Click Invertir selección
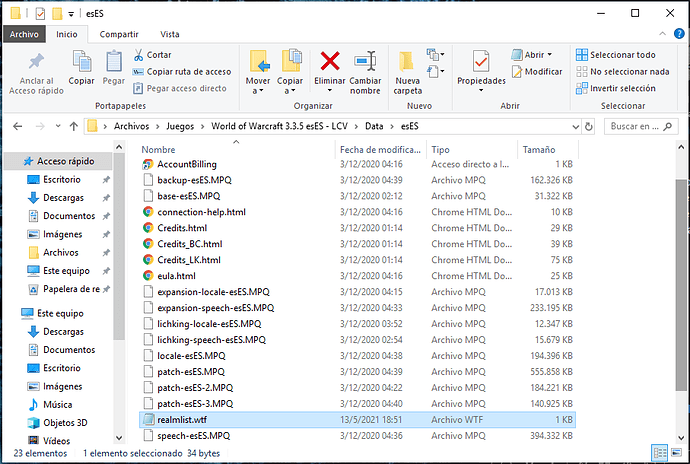 pos(616,88)
